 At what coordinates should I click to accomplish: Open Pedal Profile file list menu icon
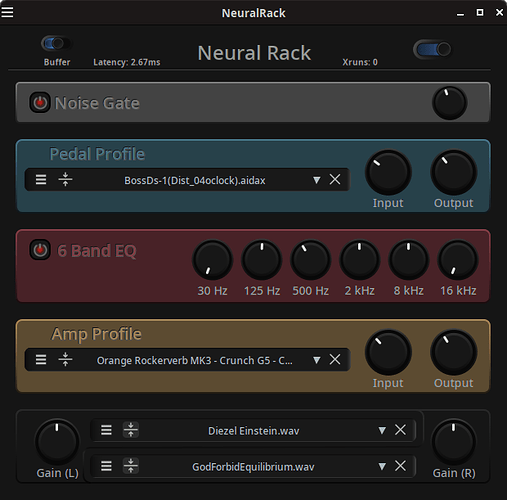click(x=41, y=180)
